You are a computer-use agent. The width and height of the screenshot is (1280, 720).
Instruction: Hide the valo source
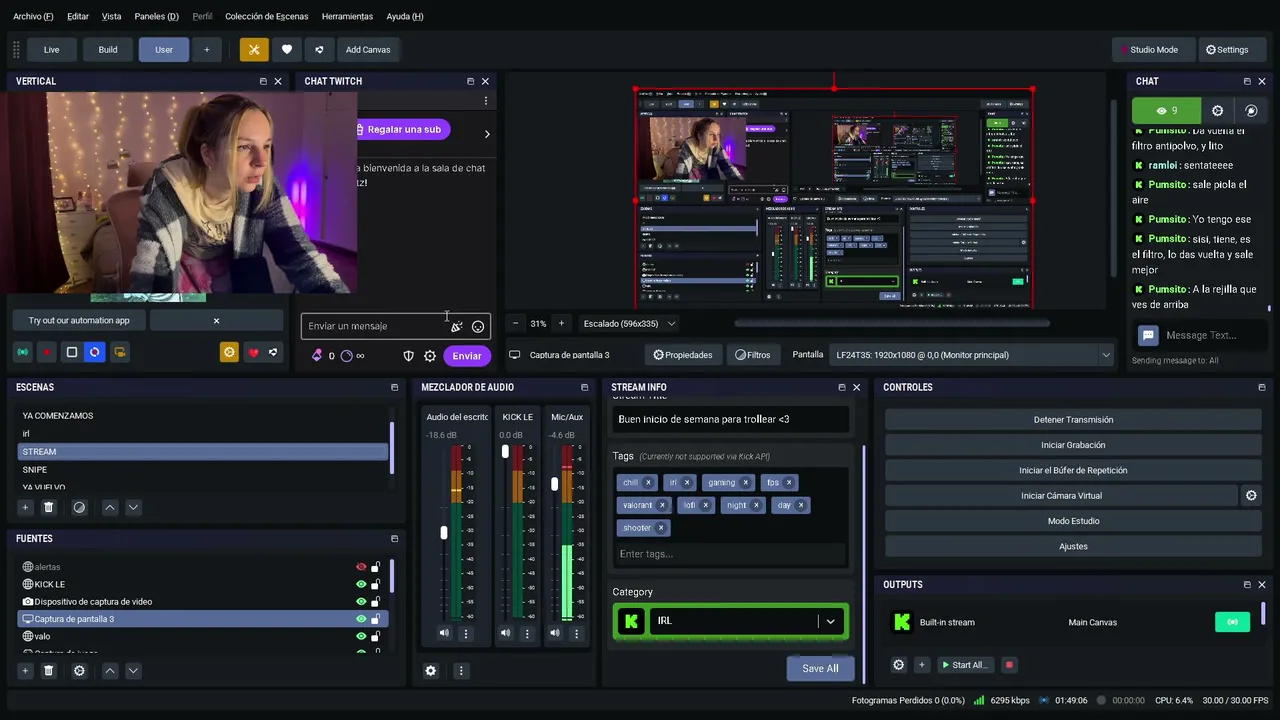361,636
